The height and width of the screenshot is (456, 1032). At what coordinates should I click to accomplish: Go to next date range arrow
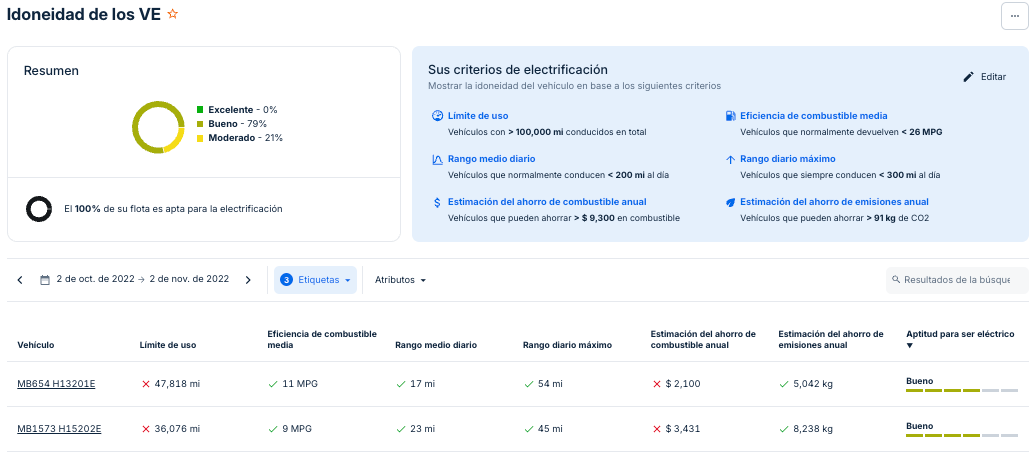click(248, 280)
